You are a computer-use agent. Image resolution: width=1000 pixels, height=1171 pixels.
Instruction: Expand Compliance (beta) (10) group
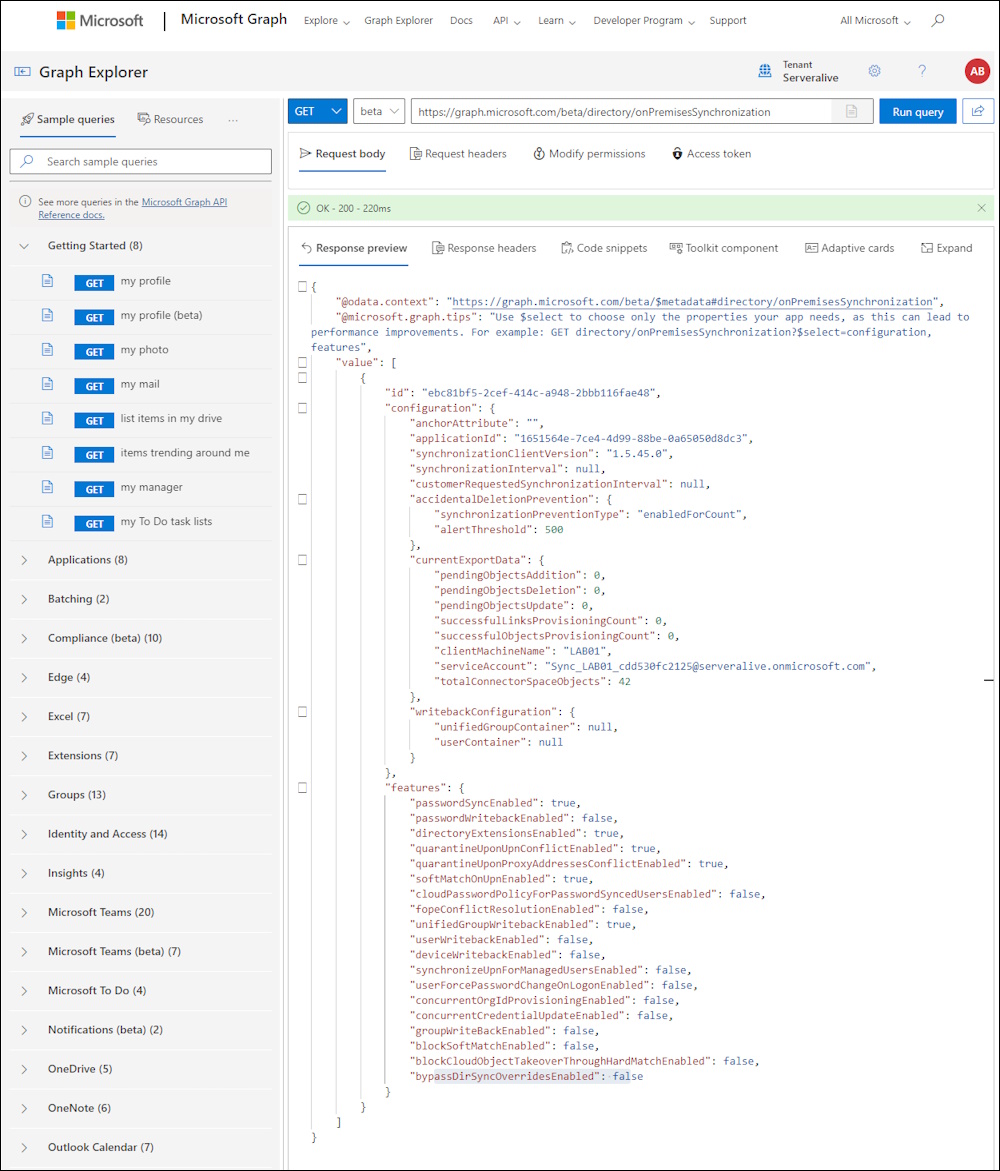point(24,639)
